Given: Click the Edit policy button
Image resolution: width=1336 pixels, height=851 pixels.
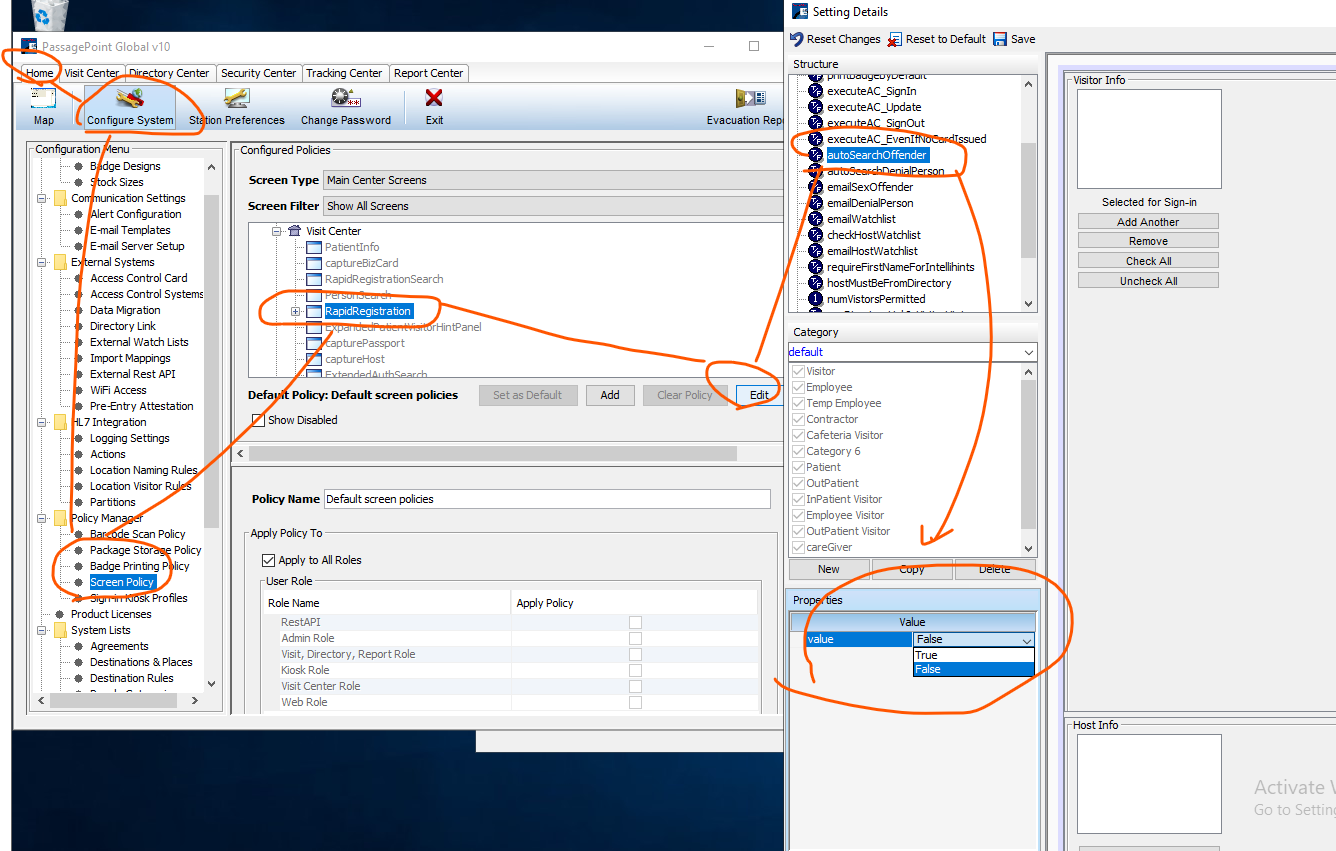Looking at the screenshot, I should click(759, 395).
